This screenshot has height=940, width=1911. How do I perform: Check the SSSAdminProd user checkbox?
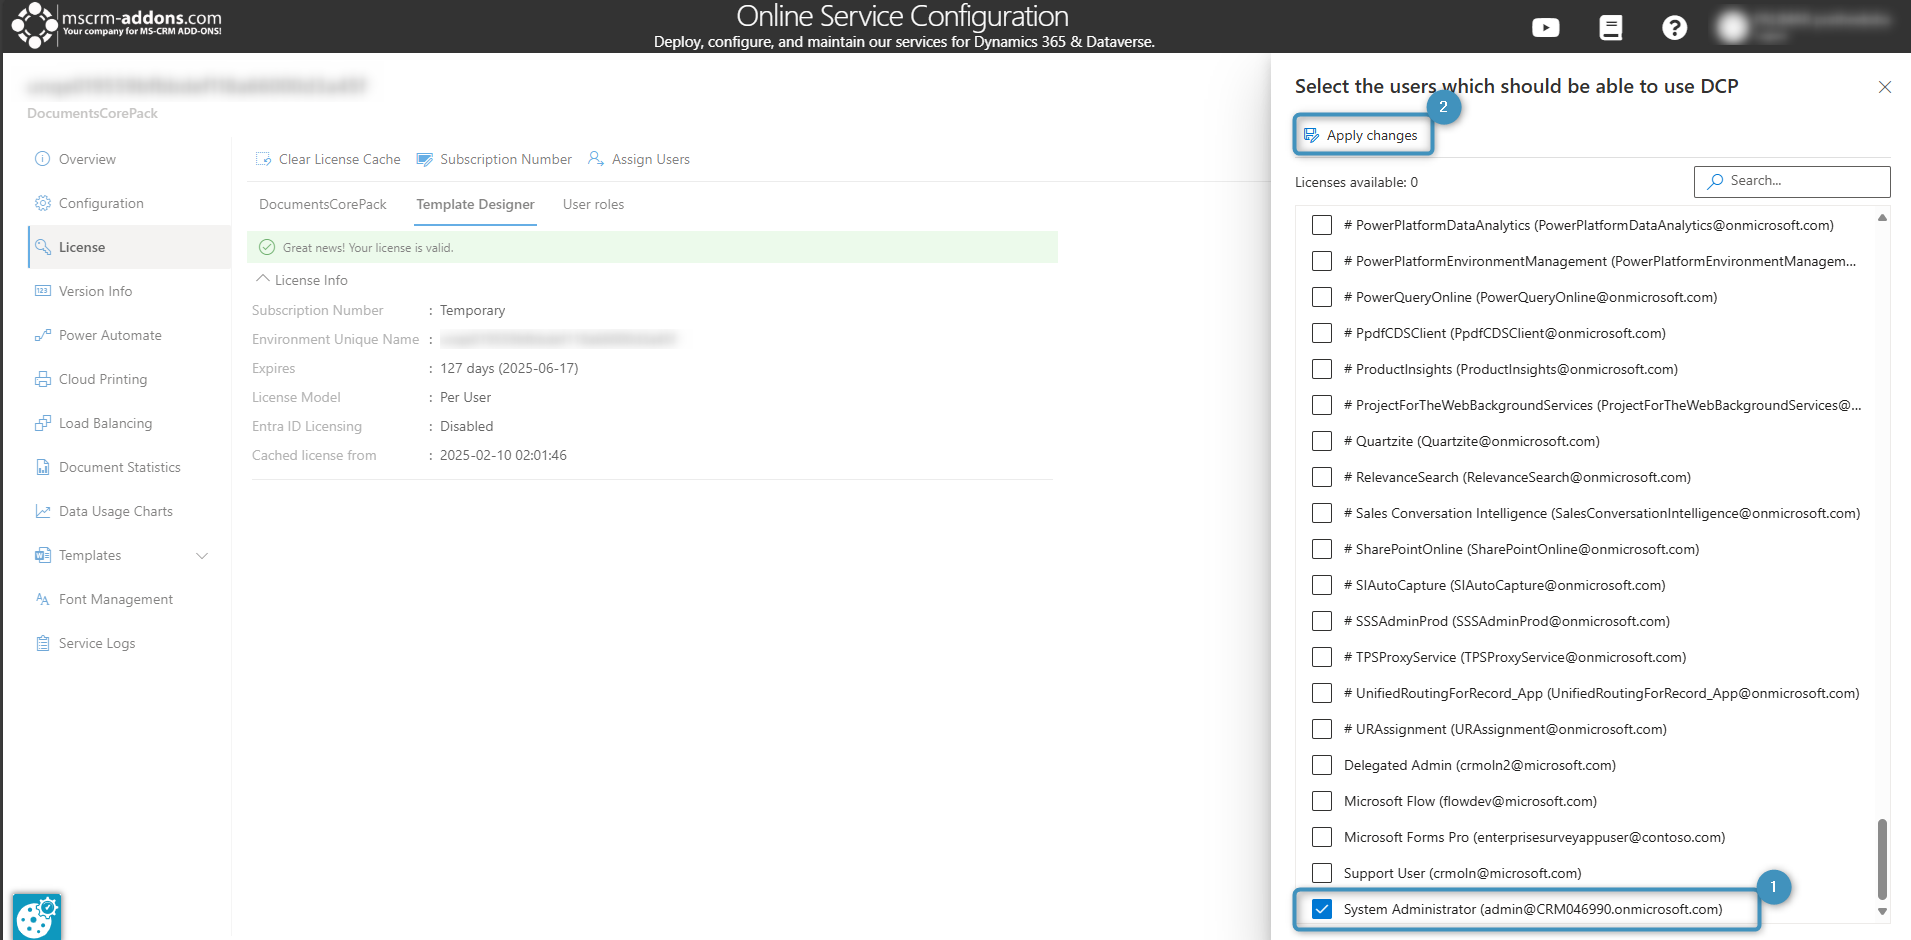[1321, 621]
